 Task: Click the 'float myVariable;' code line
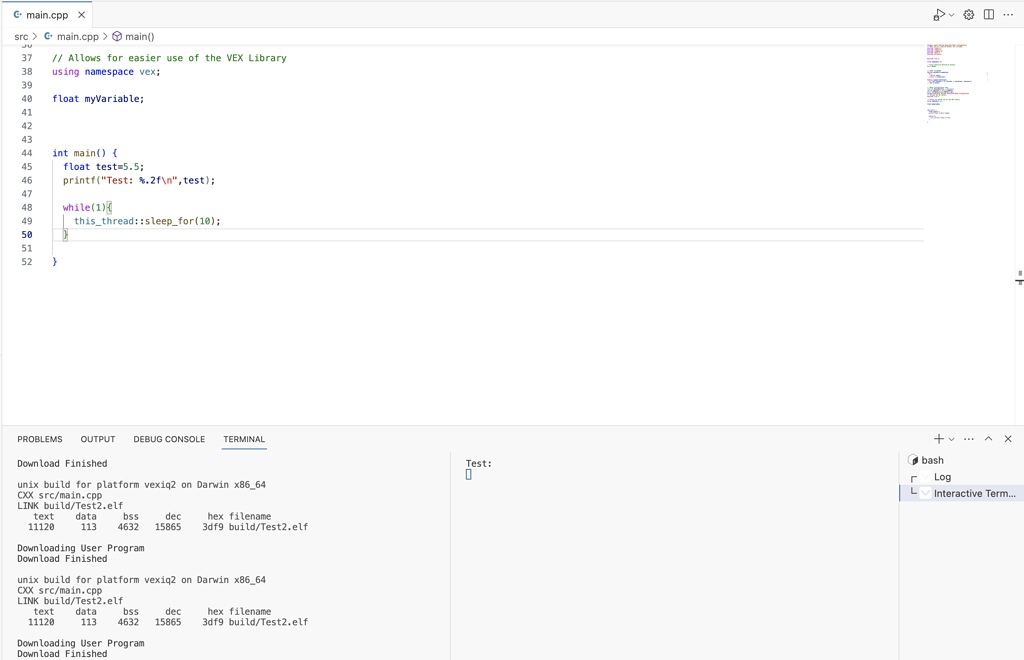coord(98,99)
